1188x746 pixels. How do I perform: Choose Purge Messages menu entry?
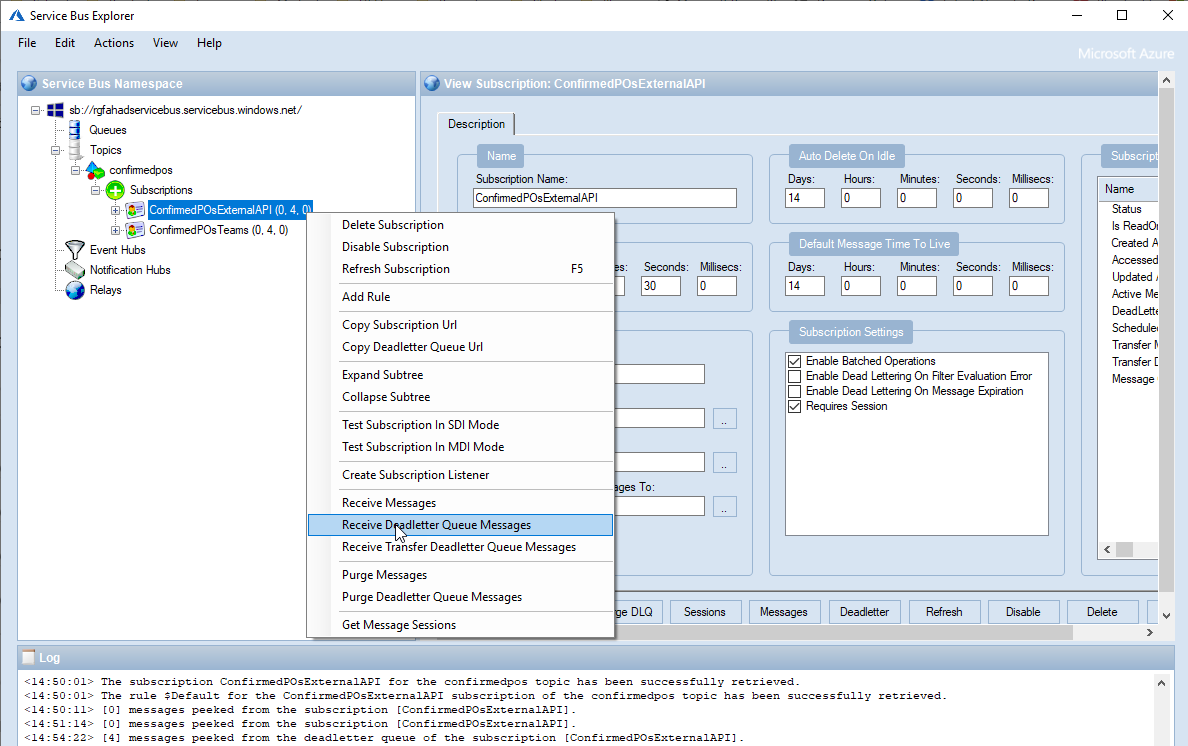coord(461,575)
